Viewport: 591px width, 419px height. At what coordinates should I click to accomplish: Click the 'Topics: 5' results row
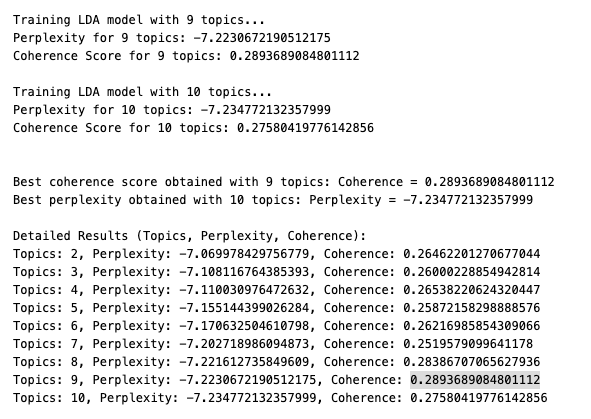click(x=277, y=308)
